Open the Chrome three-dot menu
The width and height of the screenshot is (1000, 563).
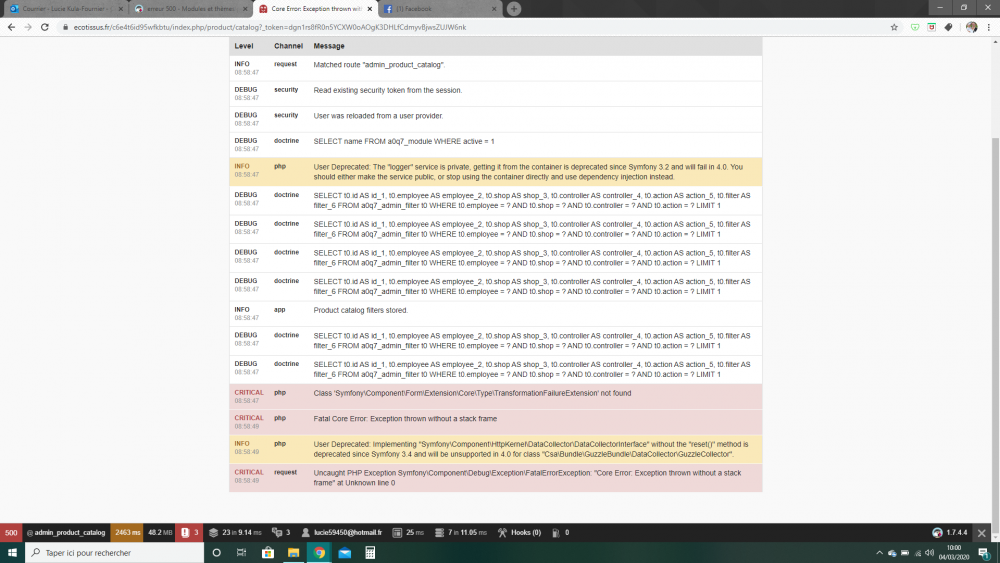tap(989, 27)
